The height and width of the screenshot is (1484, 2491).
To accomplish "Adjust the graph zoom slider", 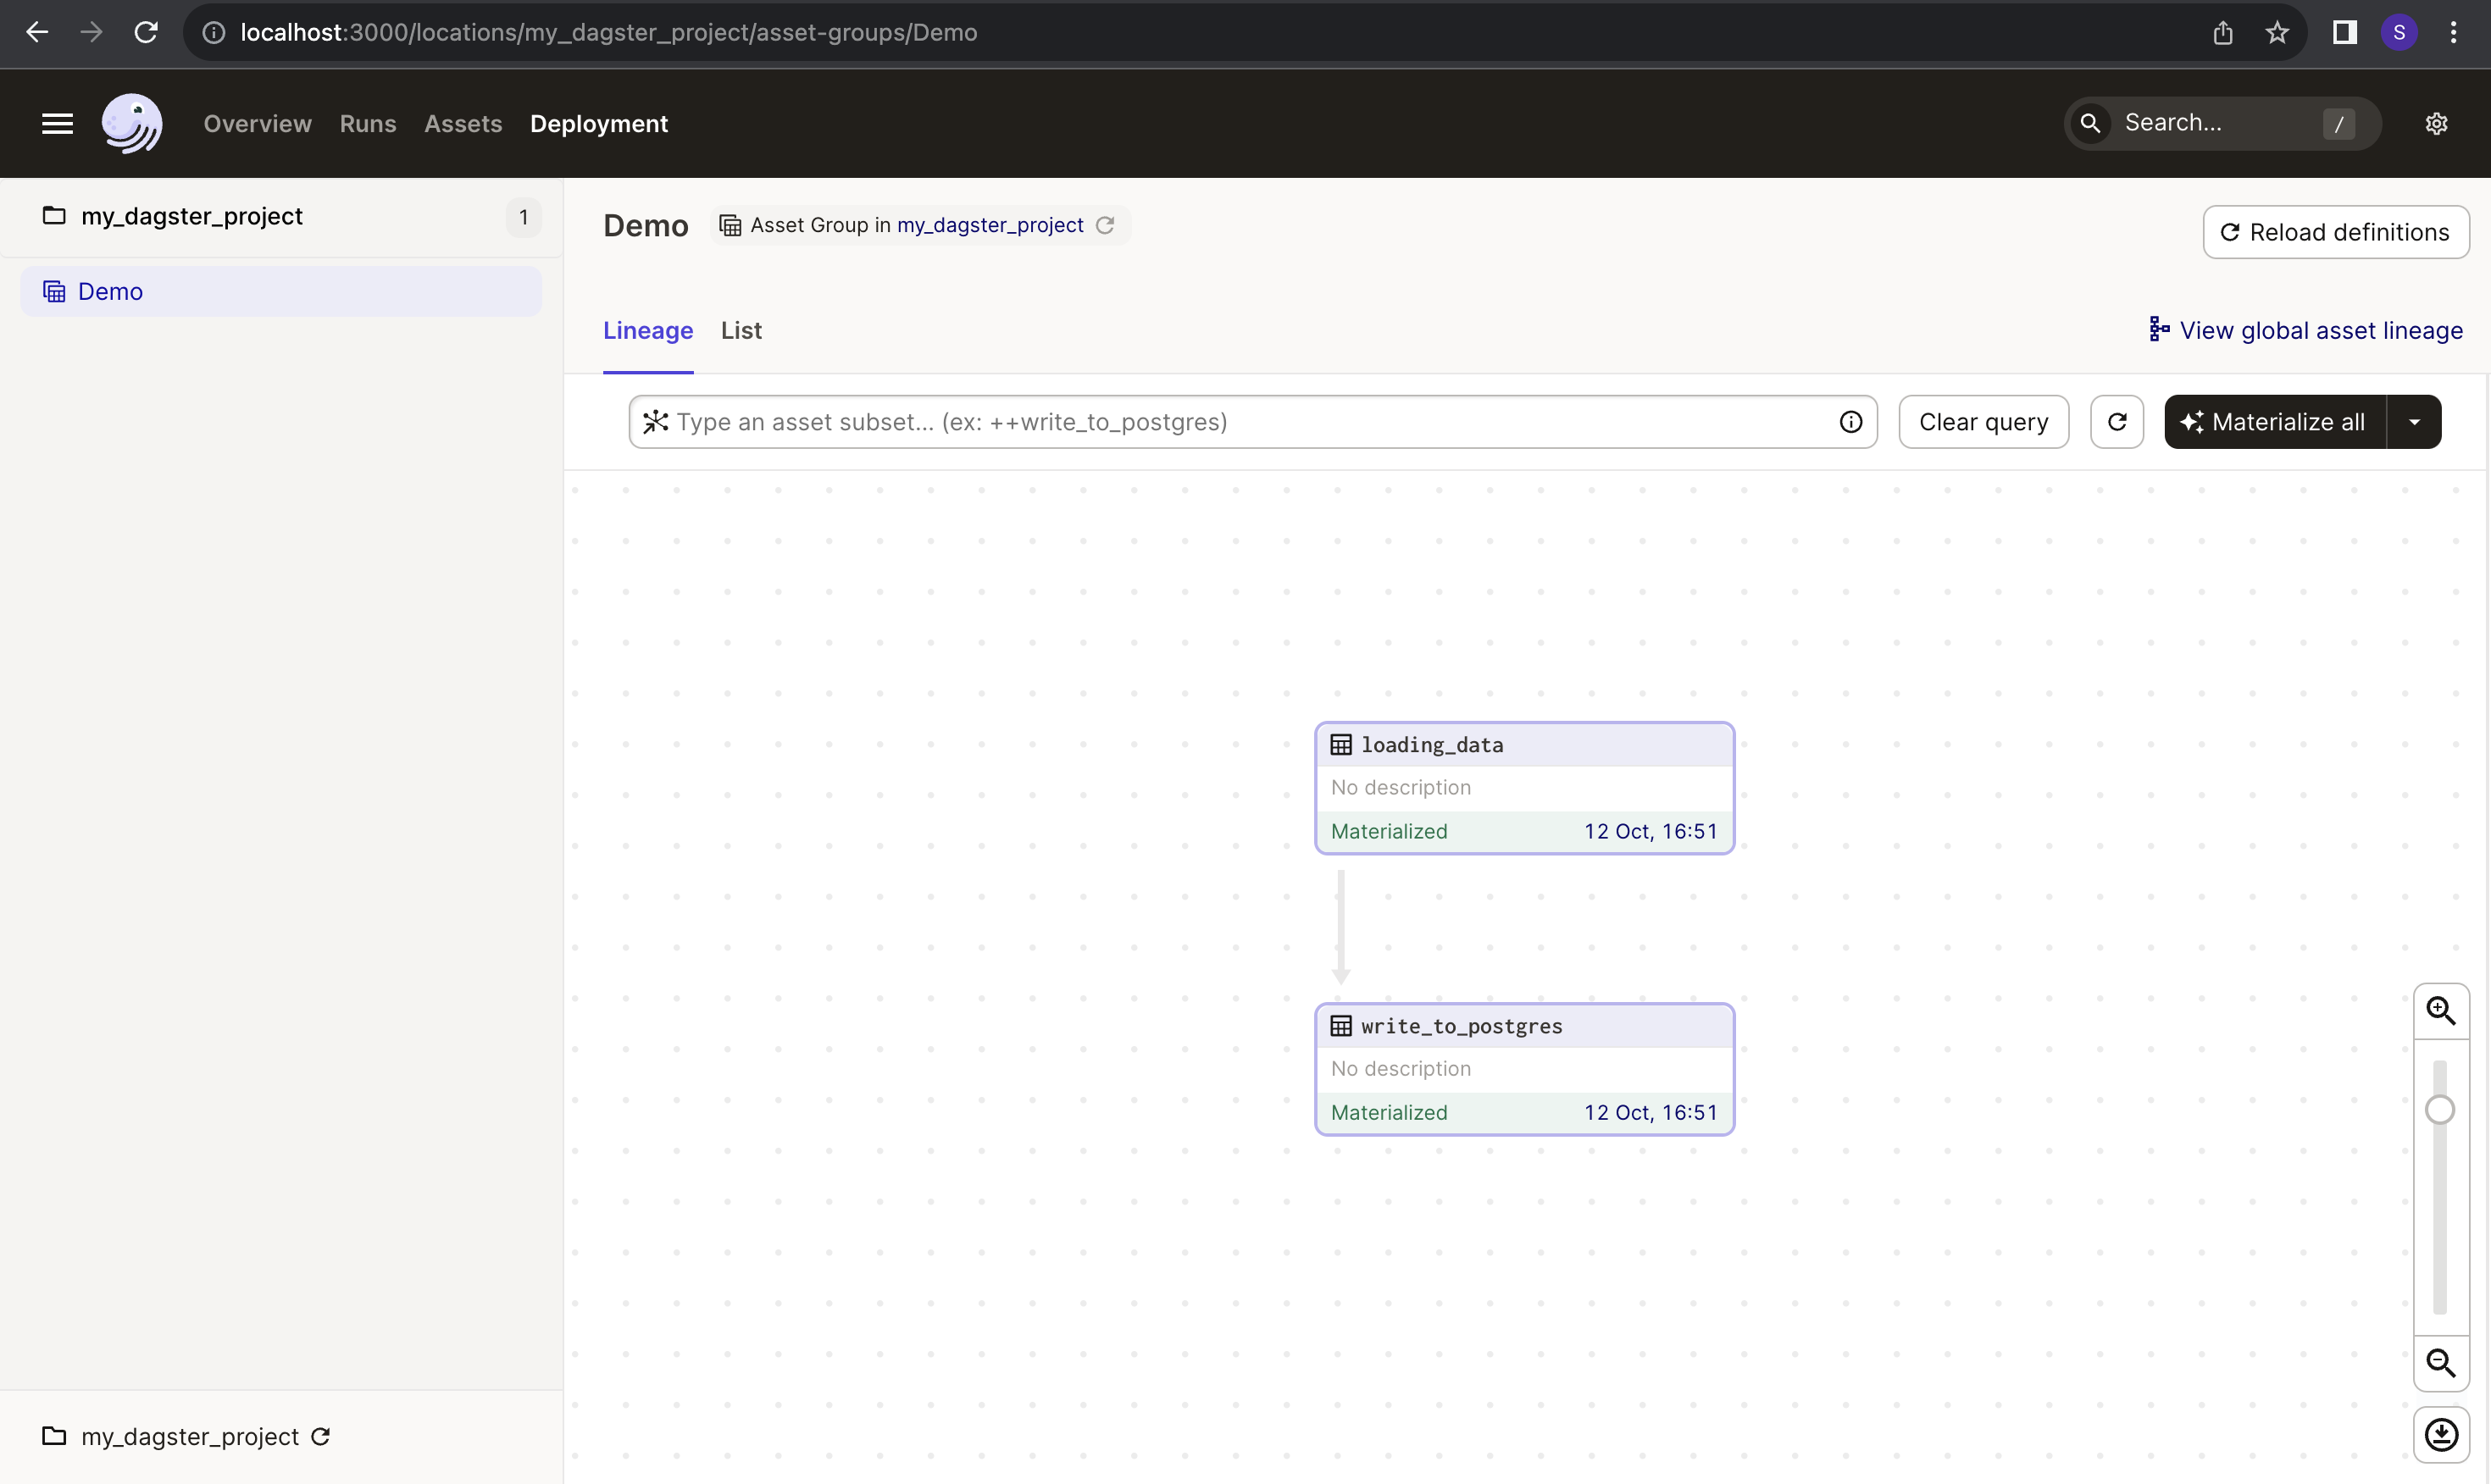I will [x=2441, y=1110].
